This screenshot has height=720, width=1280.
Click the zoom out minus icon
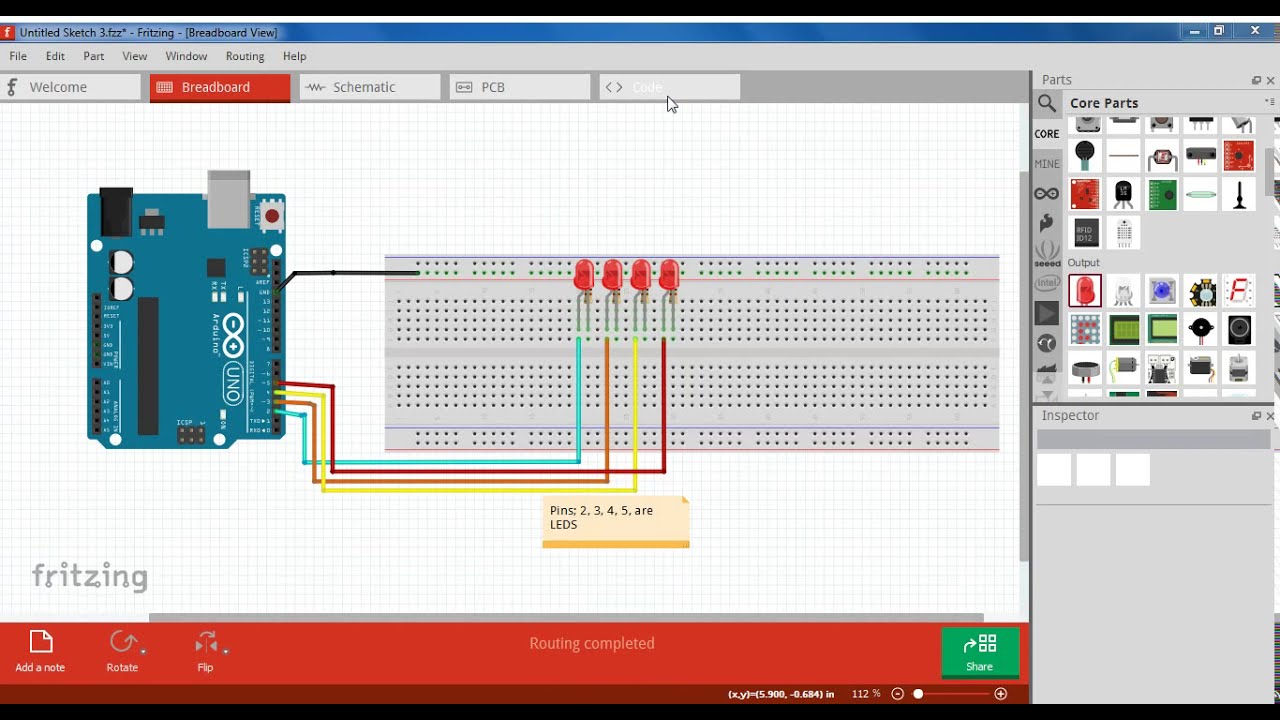[x=897, y=694]
